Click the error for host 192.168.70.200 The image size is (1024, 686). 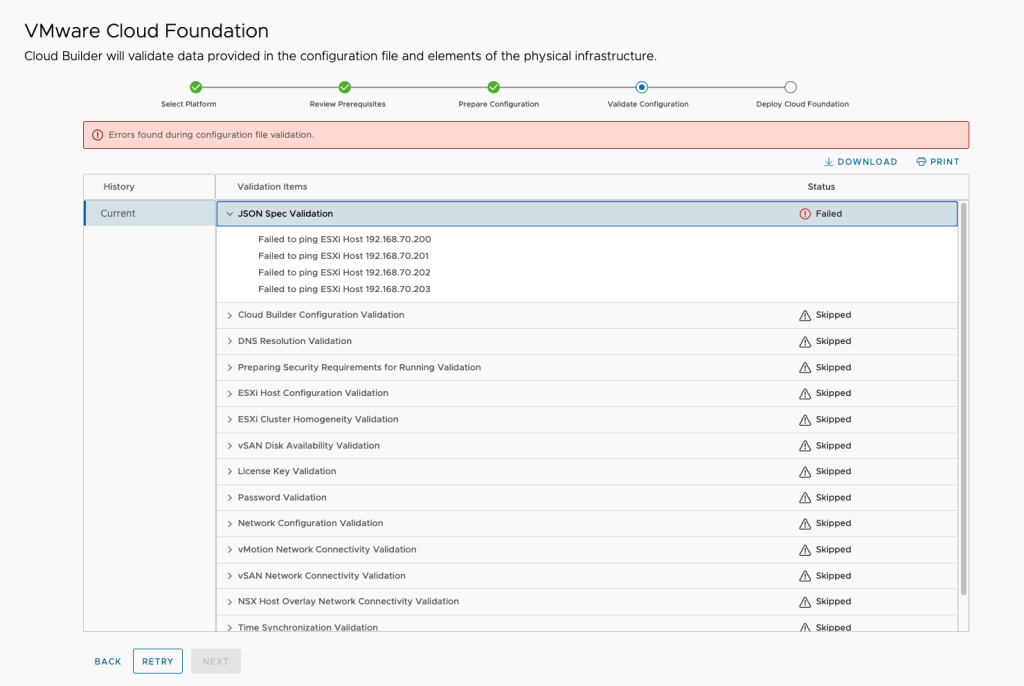click(x=344, y=239)
